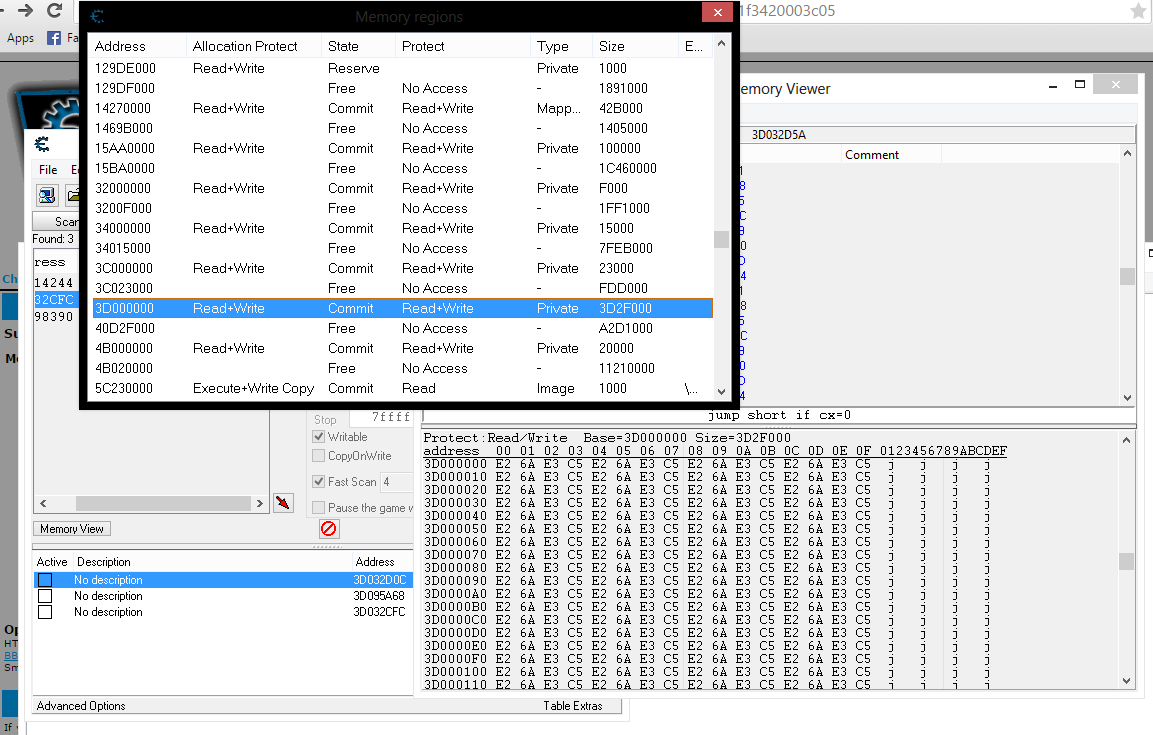This screenshot has height=735, width=1153.
Task: Select the 40D2F000 memory region row
Action: click(402, 328)
